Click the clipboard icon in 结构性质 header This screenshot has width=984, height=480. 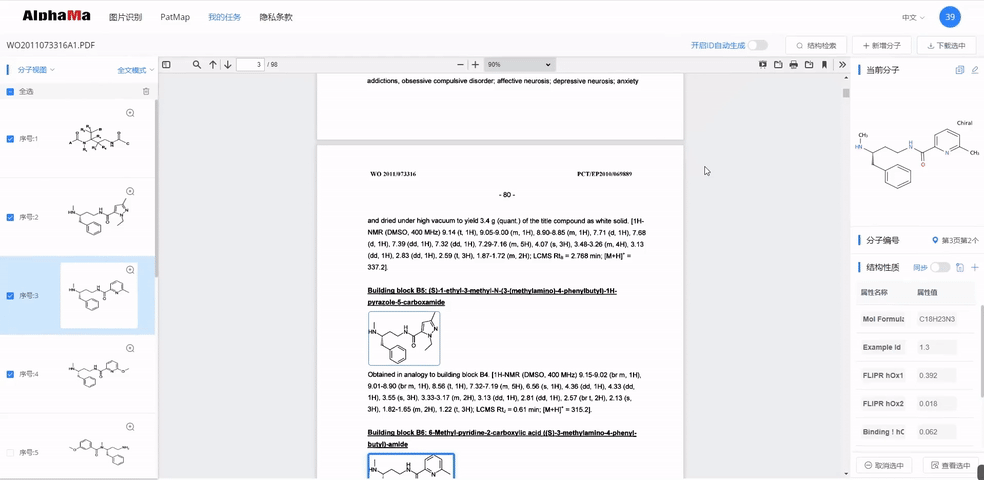pyautogui.click(x=960, y=268)
